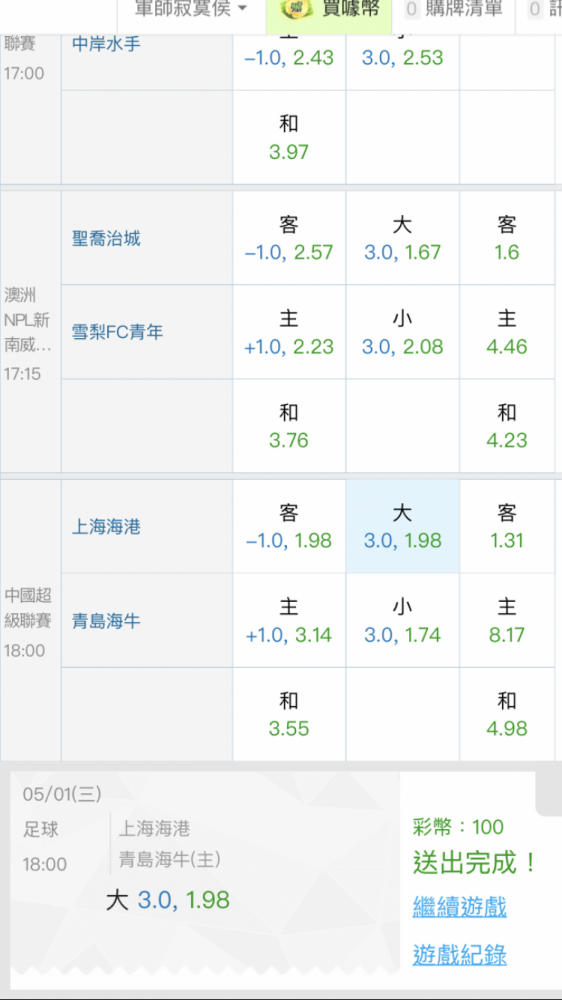Select 客 -1.0, 1.98 handicap for 上海海港
This screenshot has height=1000, width=562.
click(289, 527)
